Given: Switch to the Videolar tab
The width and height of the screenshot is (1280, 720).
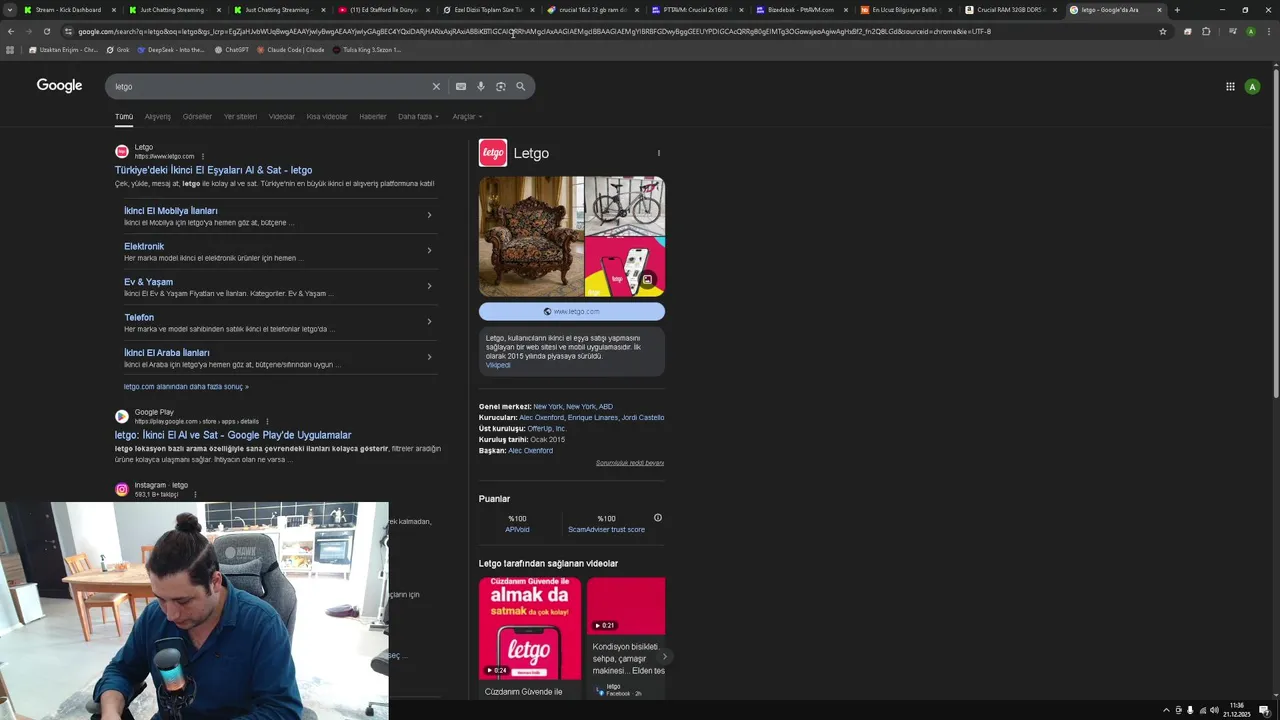Looking at the screenshot, I should (x=282, y=117).
